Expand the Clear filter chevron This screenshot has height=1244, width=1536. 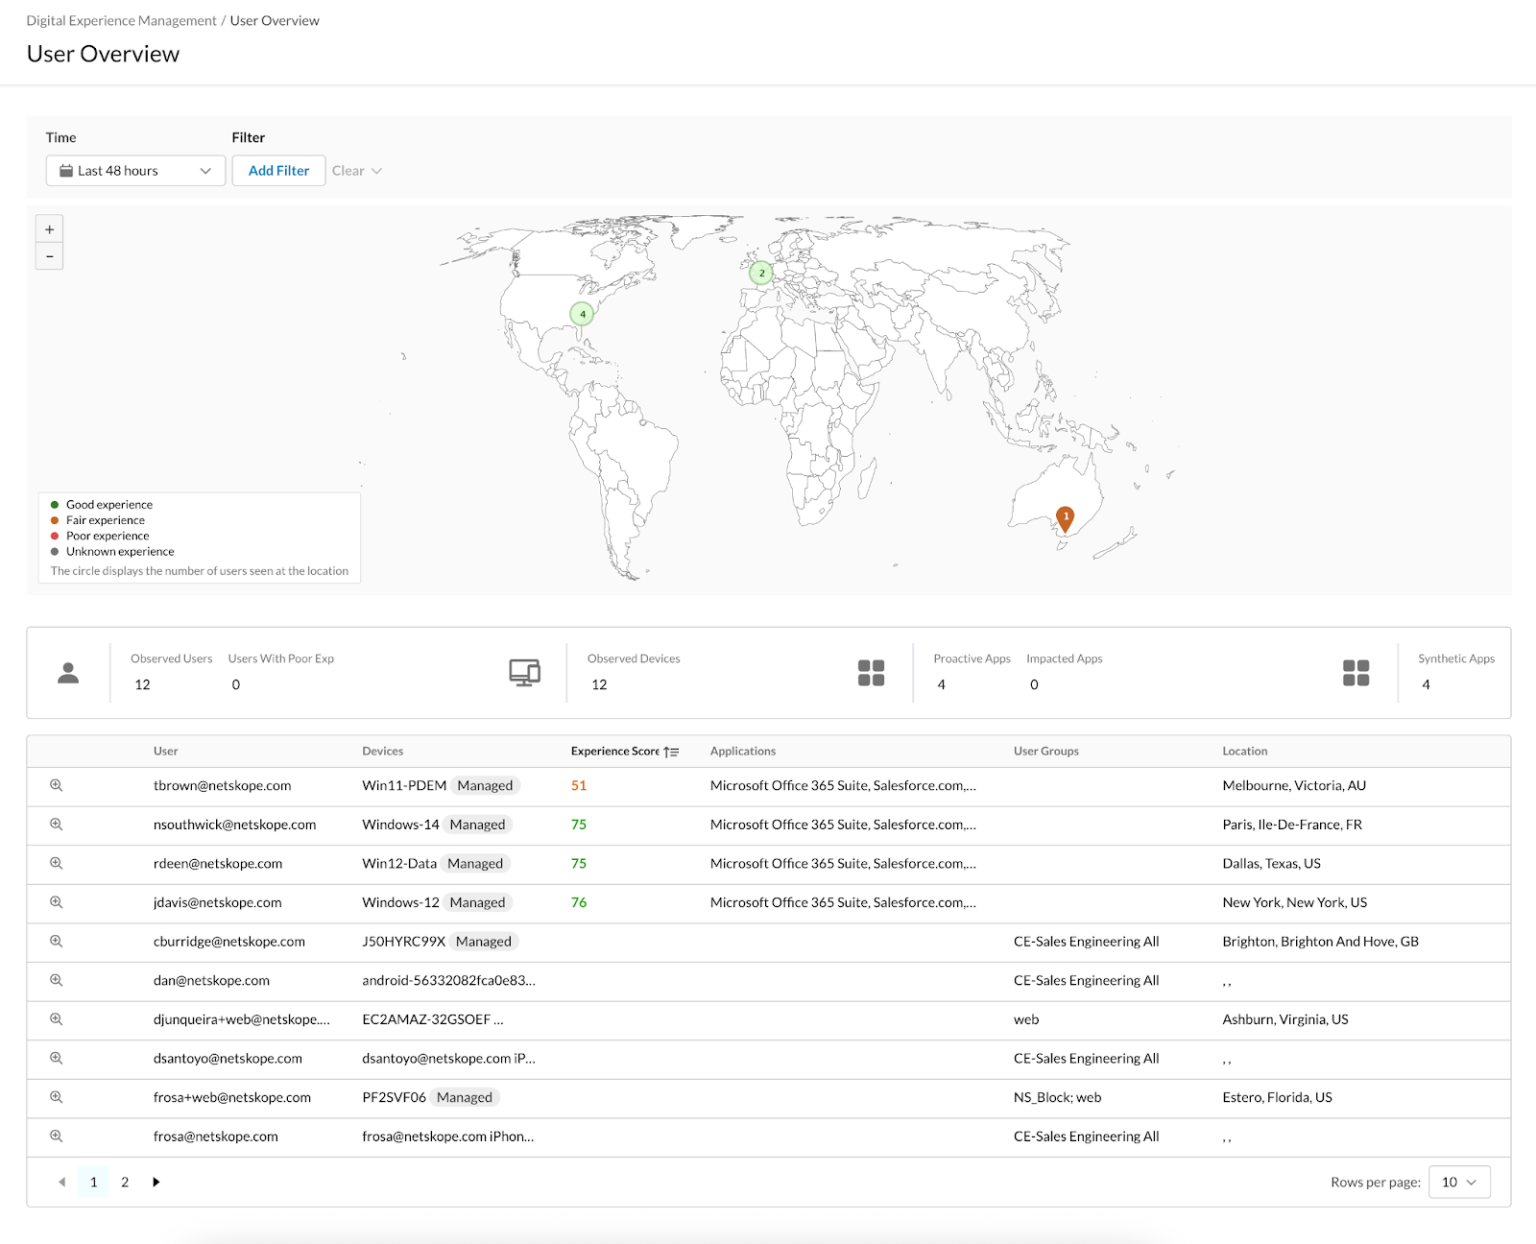(x=376, y=170)
